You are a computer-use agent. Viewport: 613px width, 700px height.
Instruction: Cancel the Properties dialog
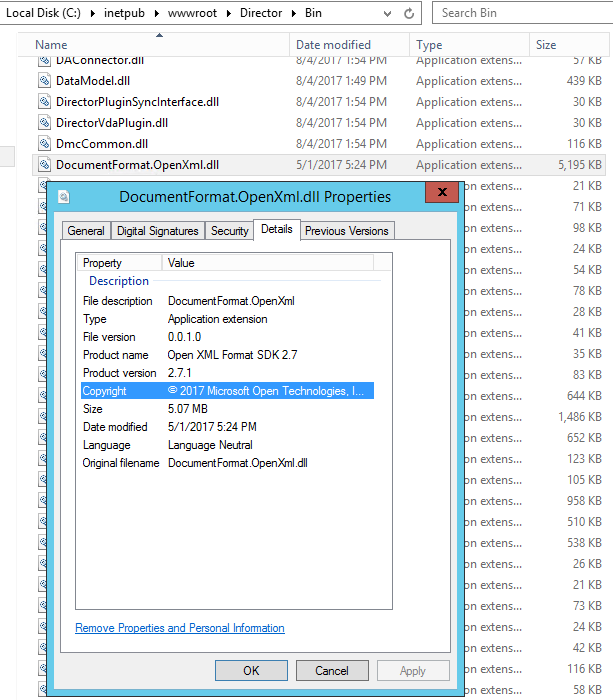[331, 671]
